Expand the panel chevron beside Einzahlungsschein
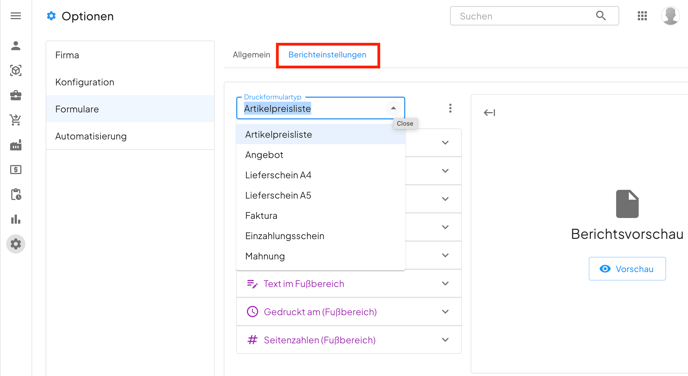The height and width of the screenshot is (376, 688). pos(445,227)
